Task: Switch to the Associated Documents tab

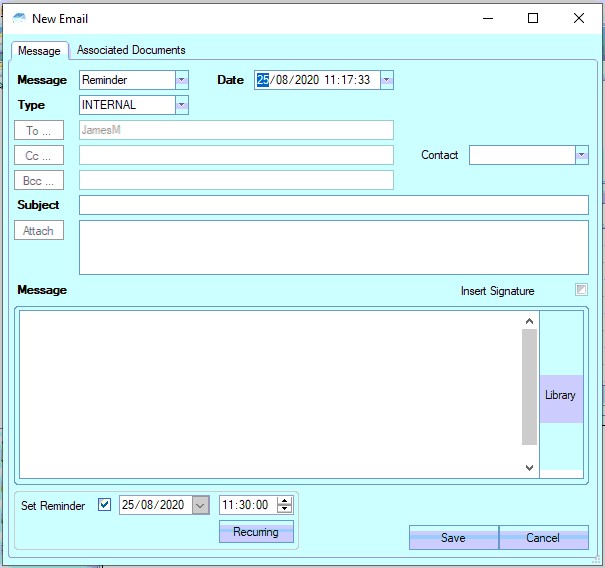Action: (131, 50)
